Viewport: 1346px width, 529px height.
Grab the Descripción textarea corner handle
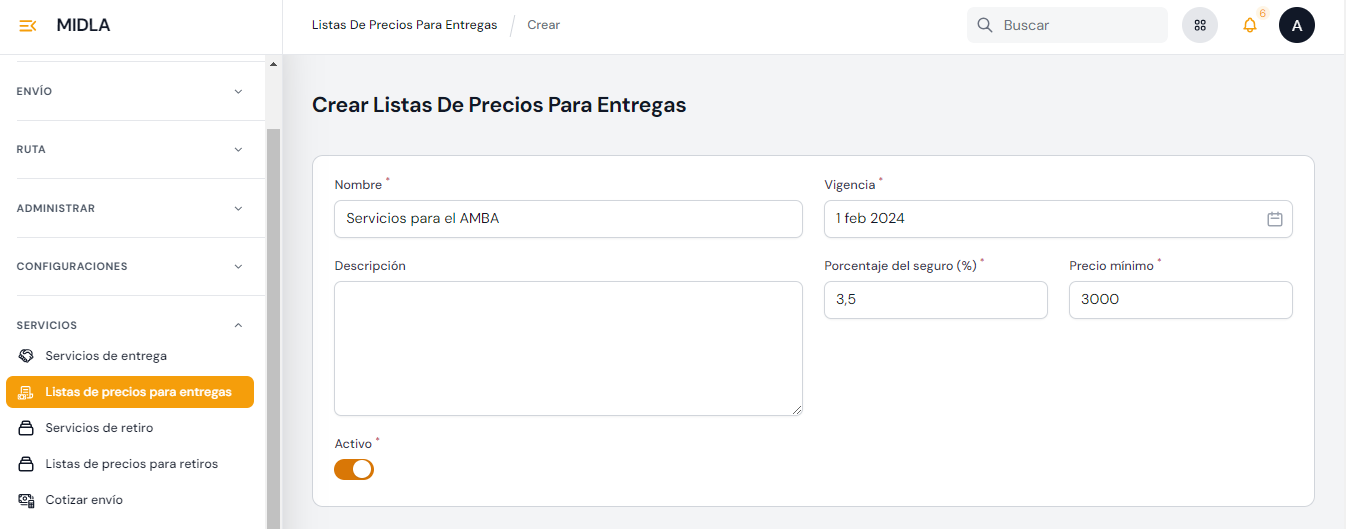797,410
